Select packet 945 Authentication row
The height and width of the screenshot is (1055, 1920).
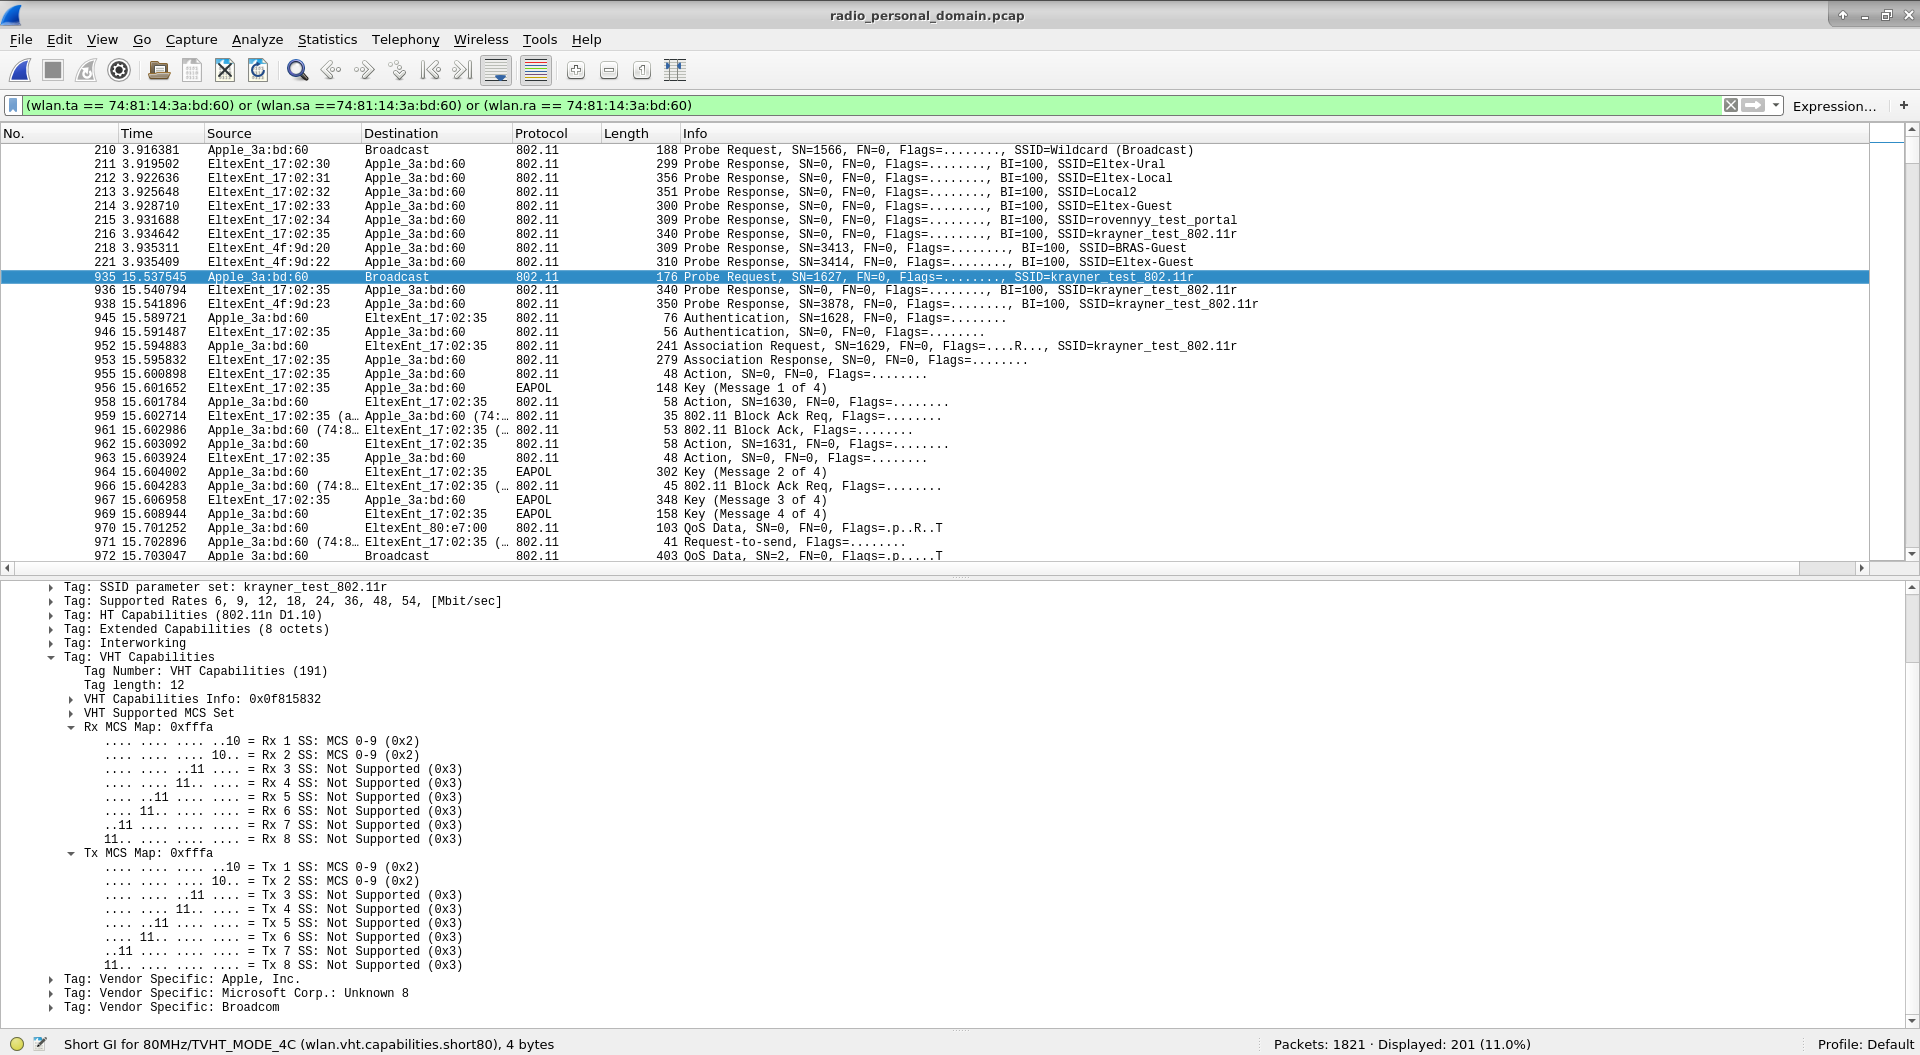click(x=934, y=318)
